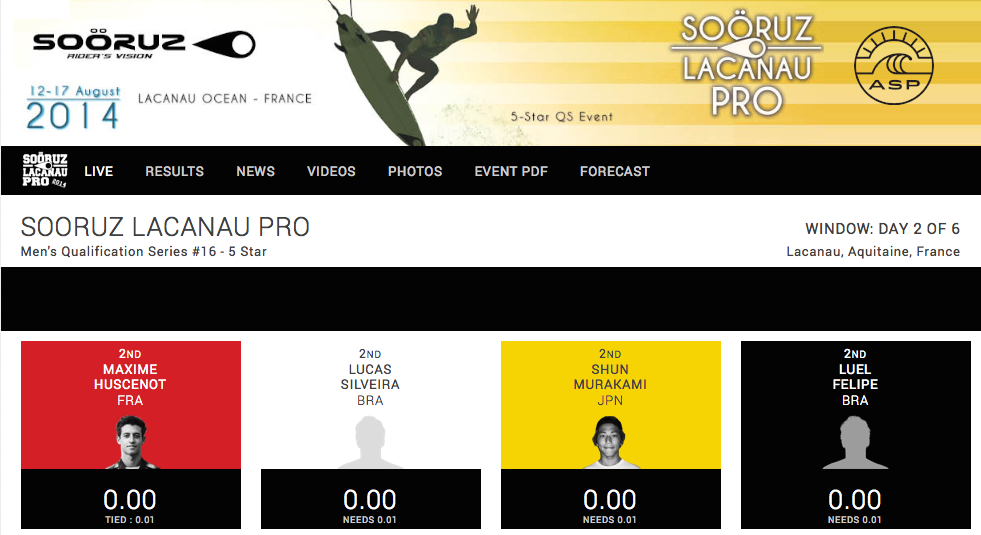The height and width of the screenshot is (535, 981).
Task: Click the Sooruz Lacanau Pro page title
Action: 165,227
